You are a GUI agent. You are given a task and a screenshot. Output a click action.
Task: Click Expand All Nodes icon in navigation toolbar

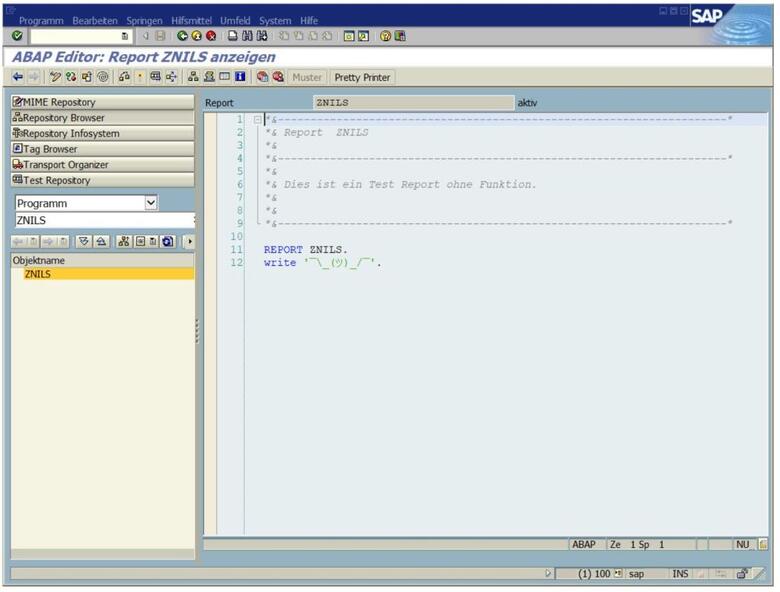pyautogui.click(x=84, y=242)
